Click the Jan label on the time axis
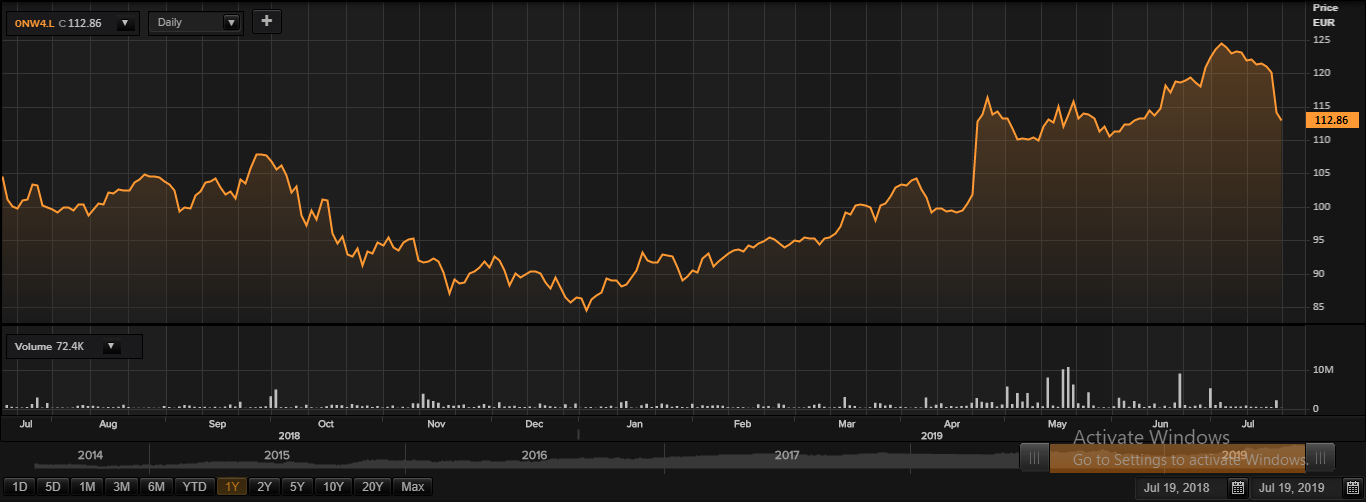Viewport: 1366px width, 502px height. pyautogui.click(x=634, y=424)
